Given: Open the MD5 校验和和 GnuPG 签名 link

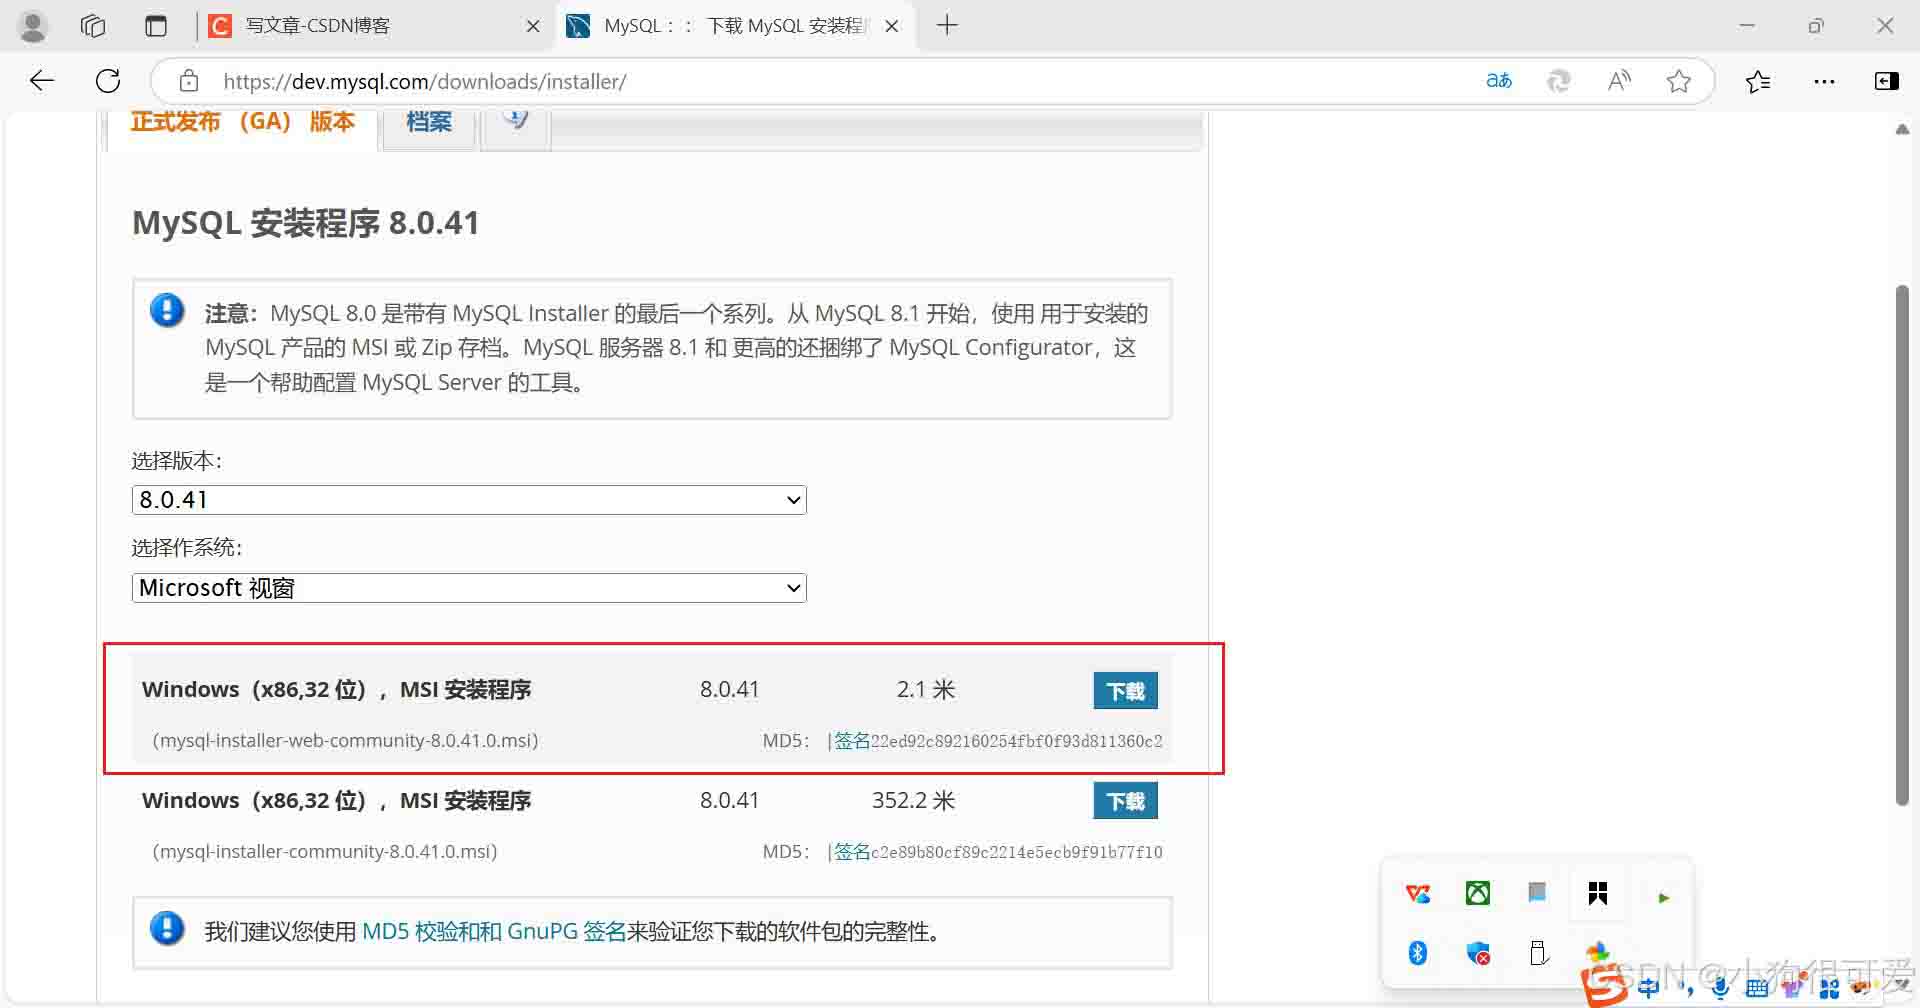Looking at the screenshot, I should click(x=494, y=932).
